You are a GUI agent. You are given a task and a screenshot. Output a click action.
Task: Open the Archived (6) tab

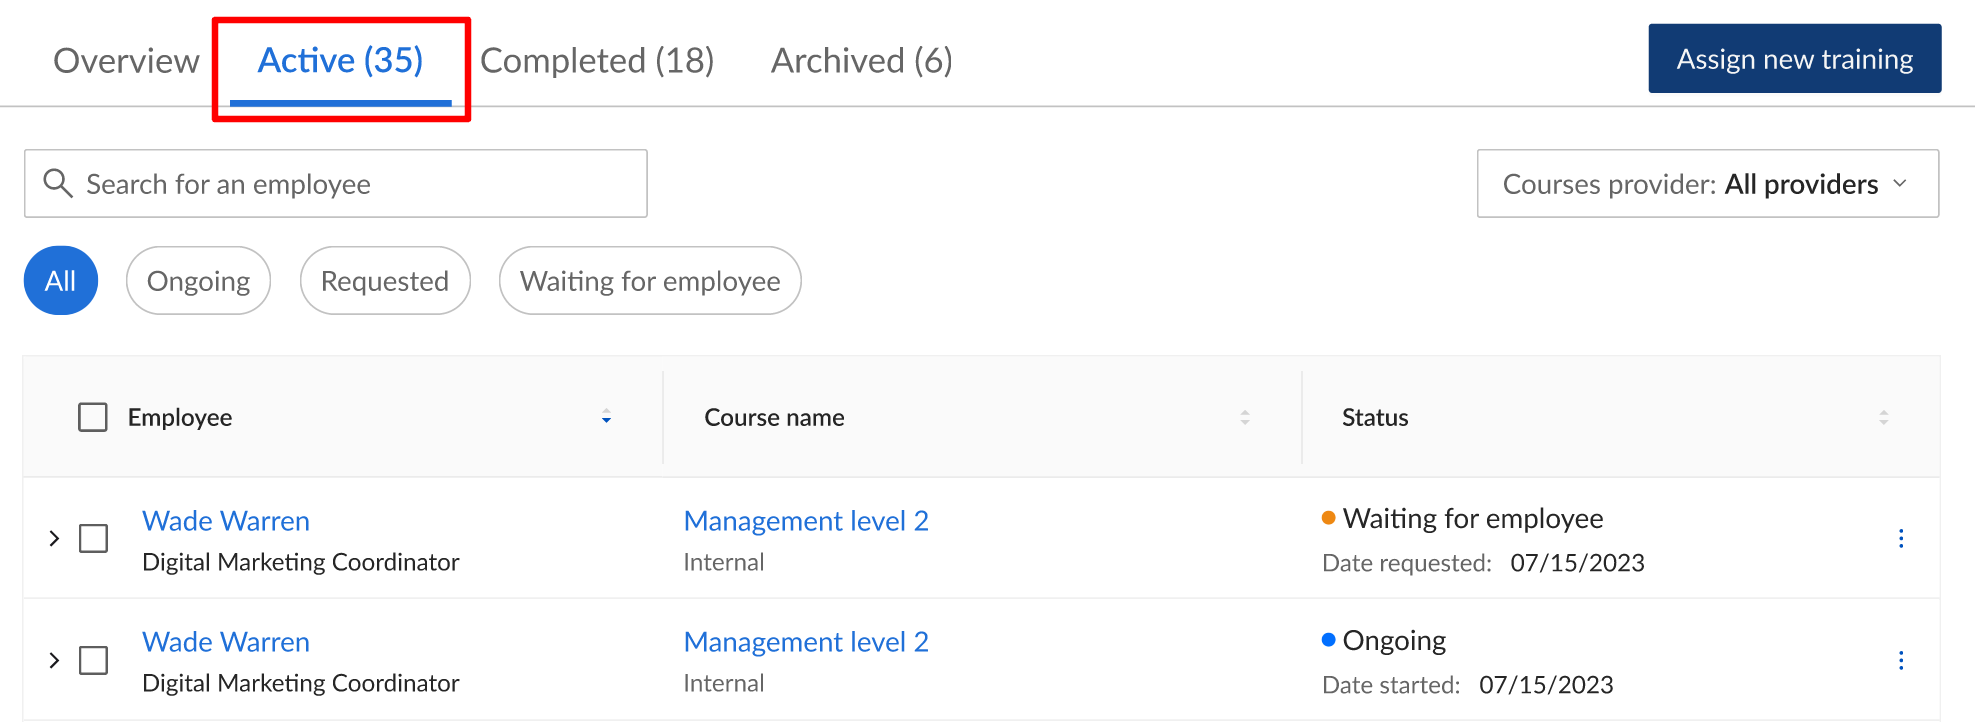[x=861, y=61]
